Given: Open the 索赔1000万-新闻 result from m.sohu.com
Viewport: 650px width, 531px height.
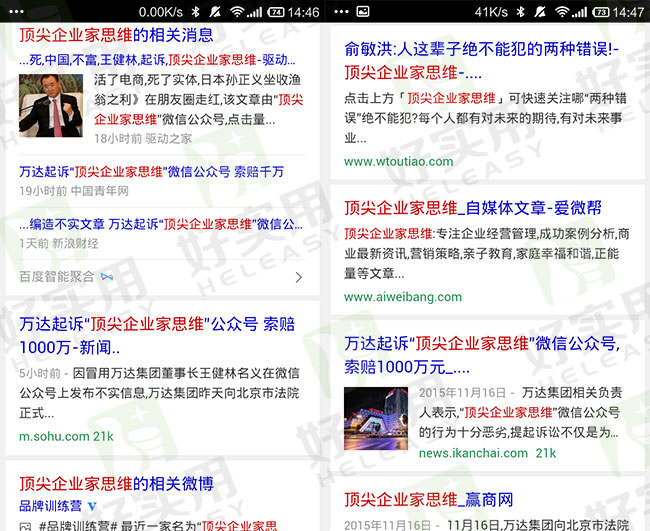Looking at the screenshot, I should click(x=157, y=336).
